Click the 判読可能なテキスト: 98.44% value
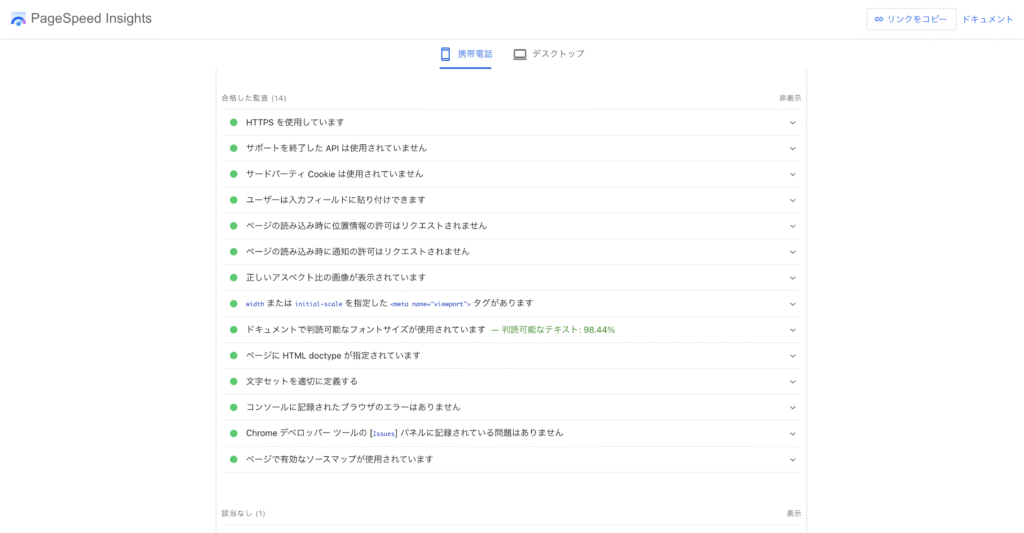This screenshot has width=1024, height=533. 558,330
